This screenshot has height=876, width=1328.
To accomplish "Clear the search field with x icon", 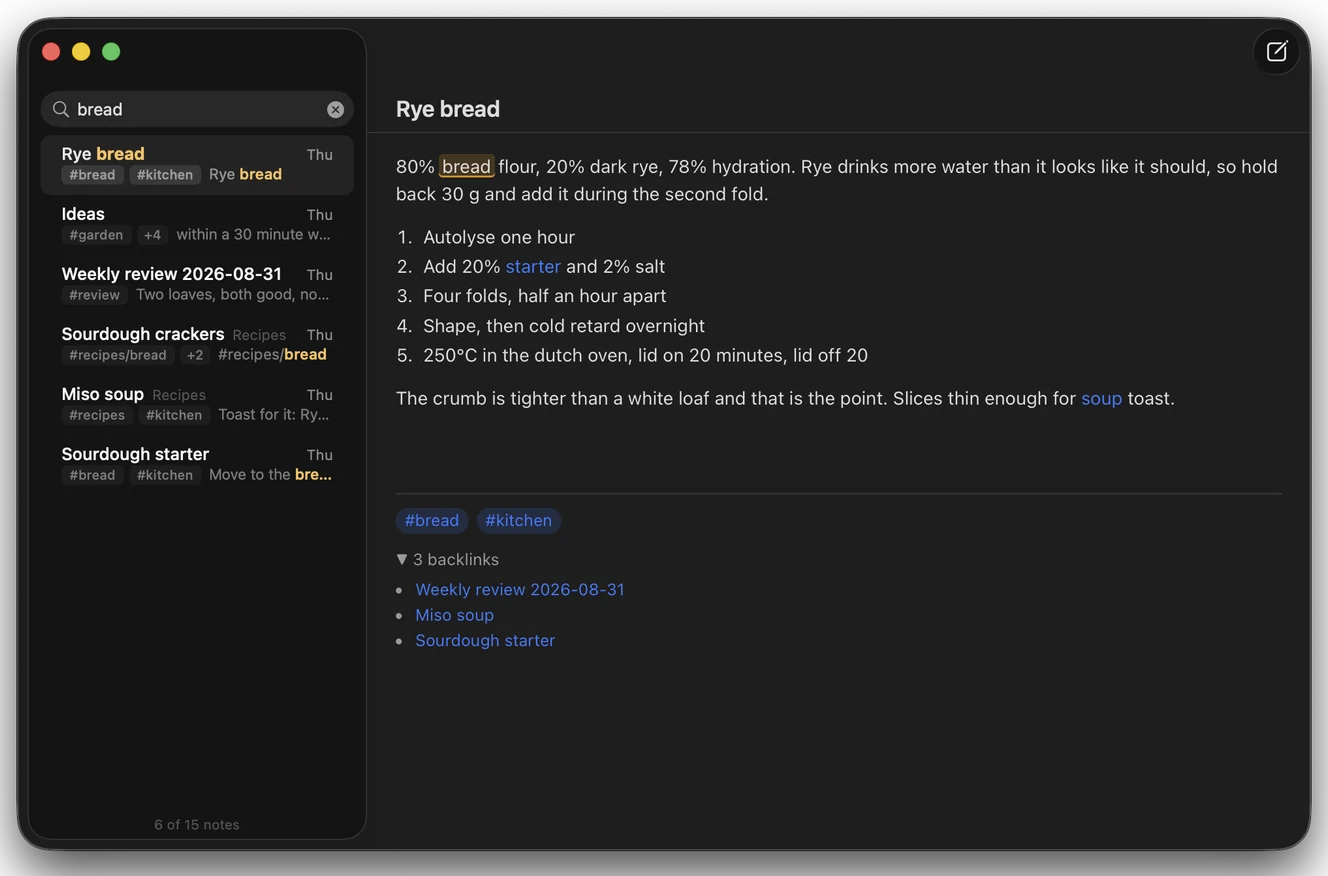I will click(x=336, y=110).
